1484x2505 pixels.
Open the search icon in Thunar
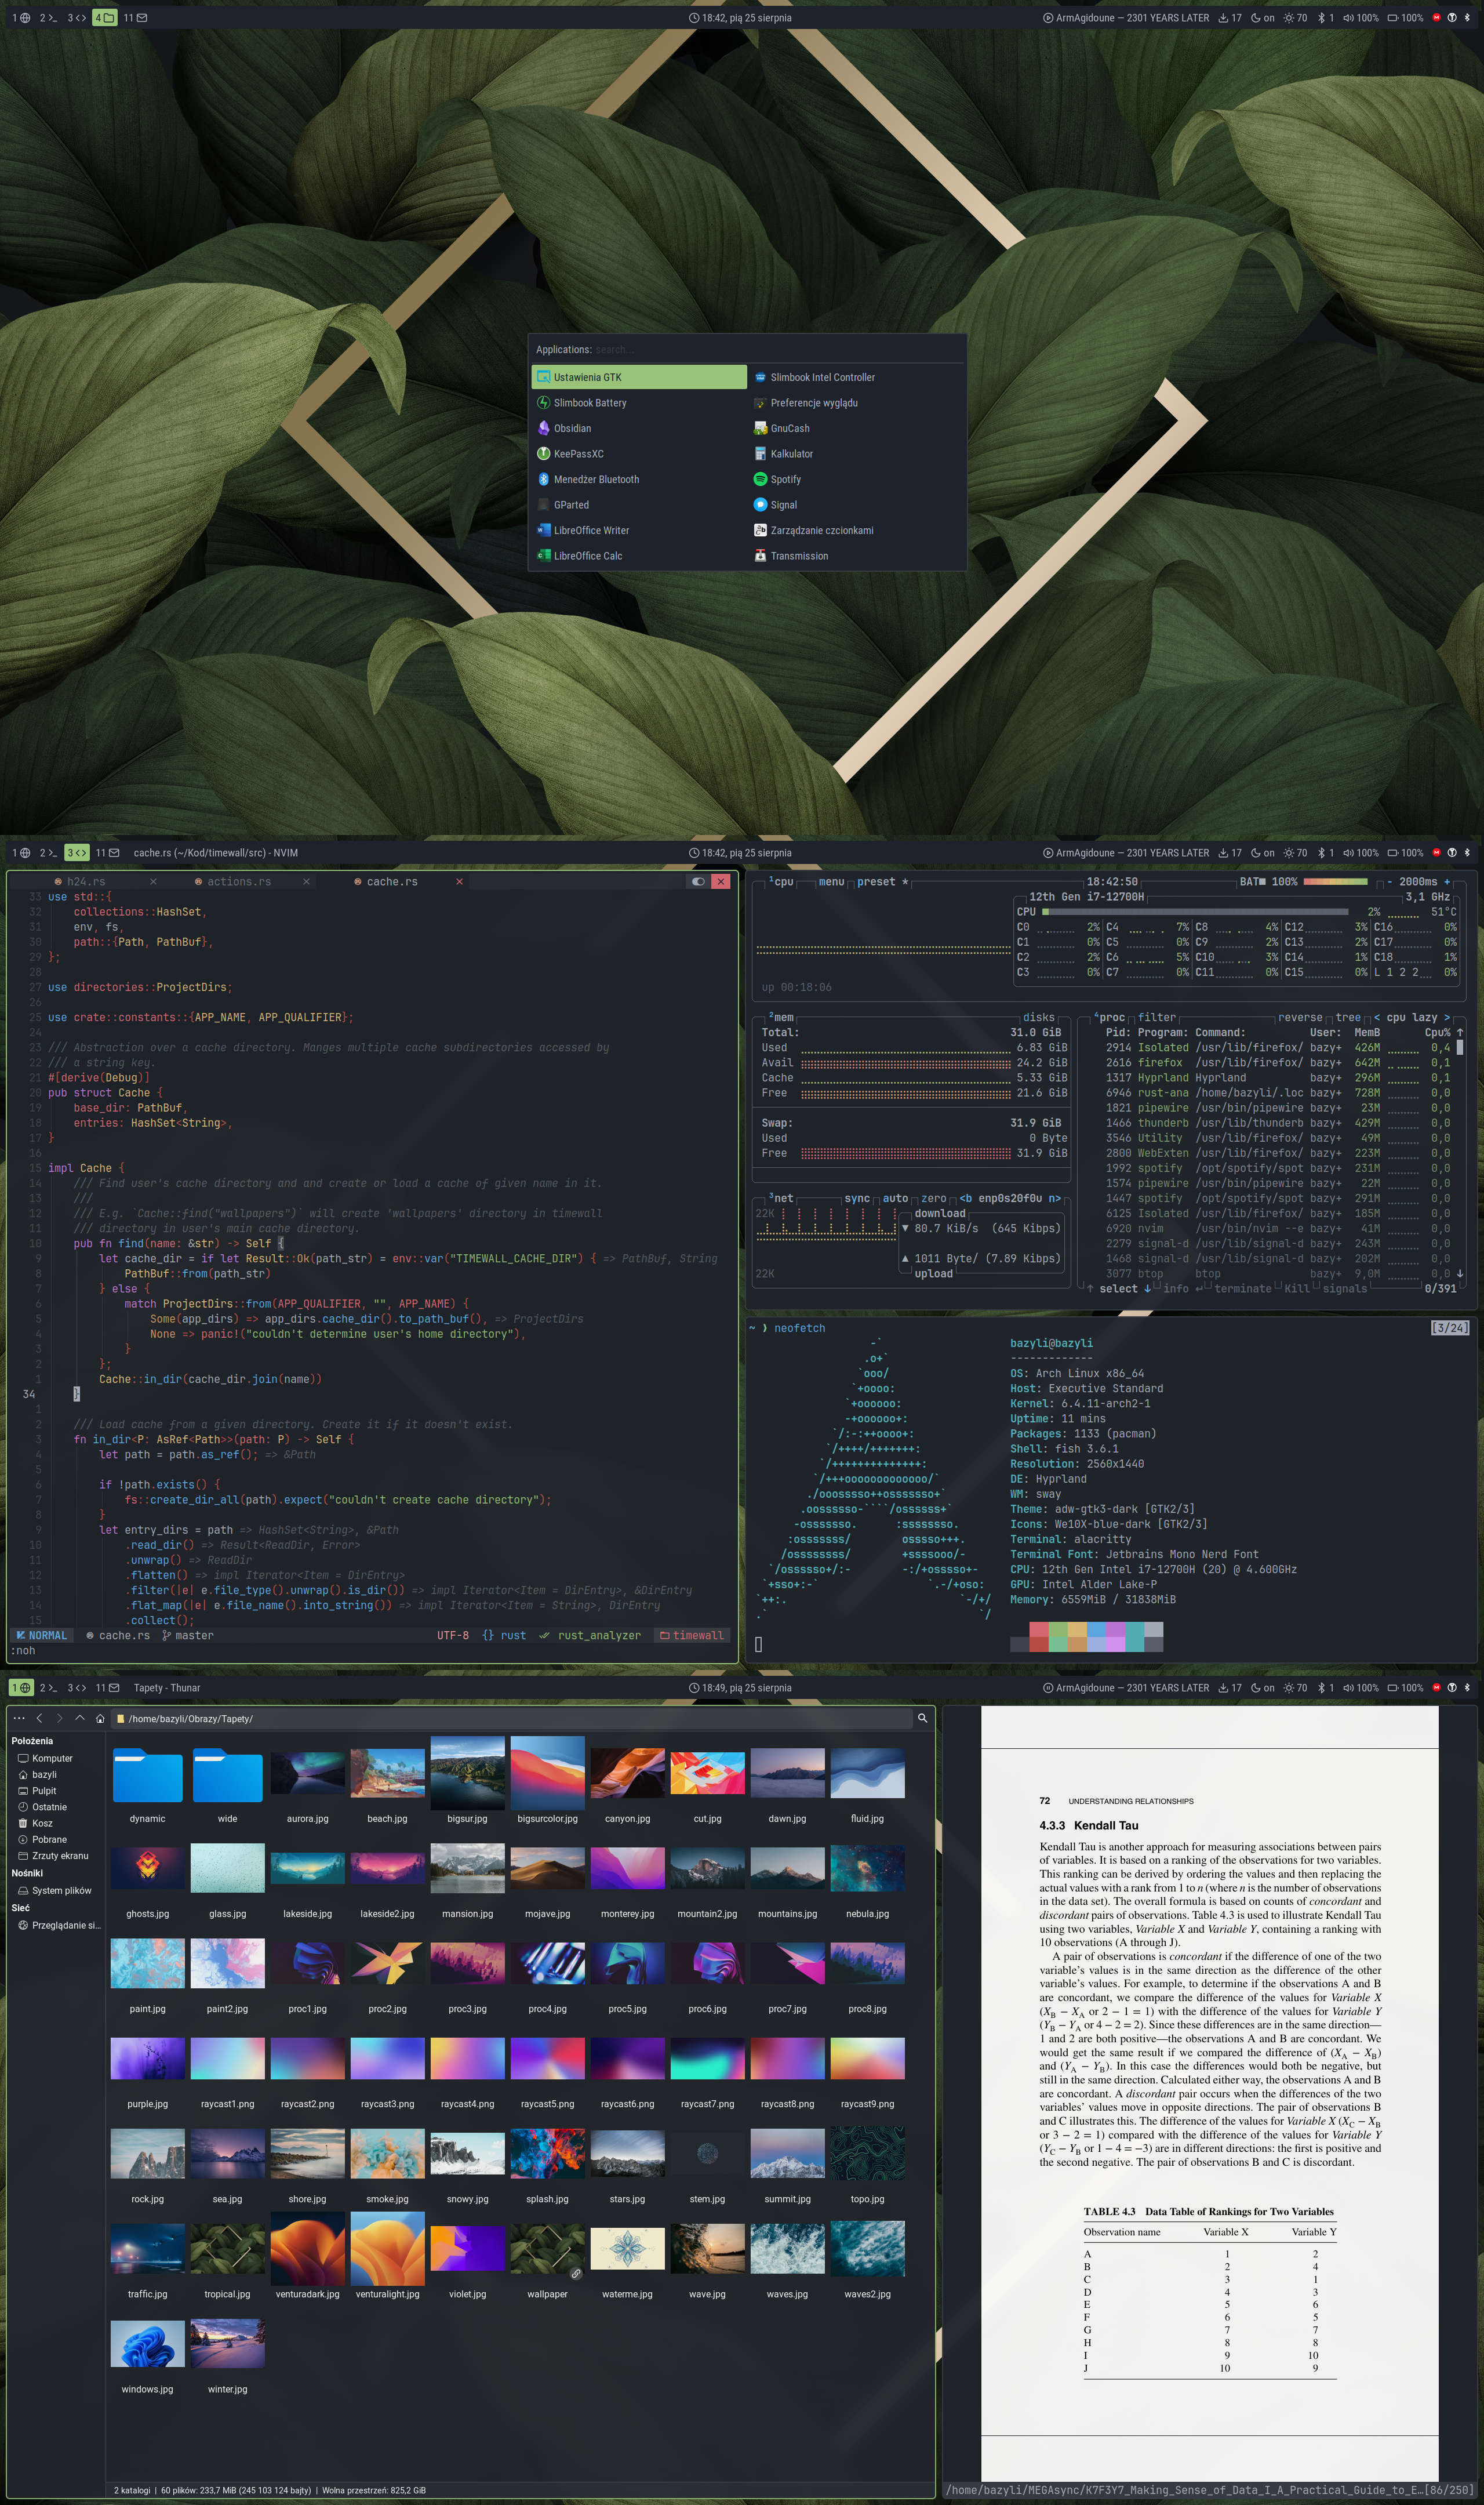pyautogui.click(x=922, y=1718)
